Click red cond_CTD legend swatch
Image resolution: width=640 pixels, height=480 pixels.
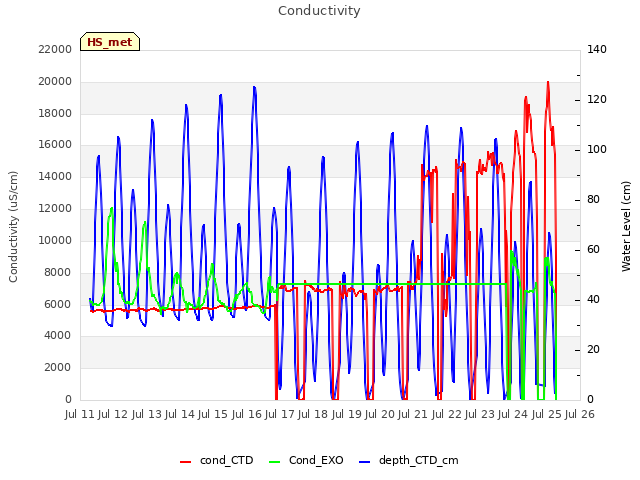tap(185, 462)
